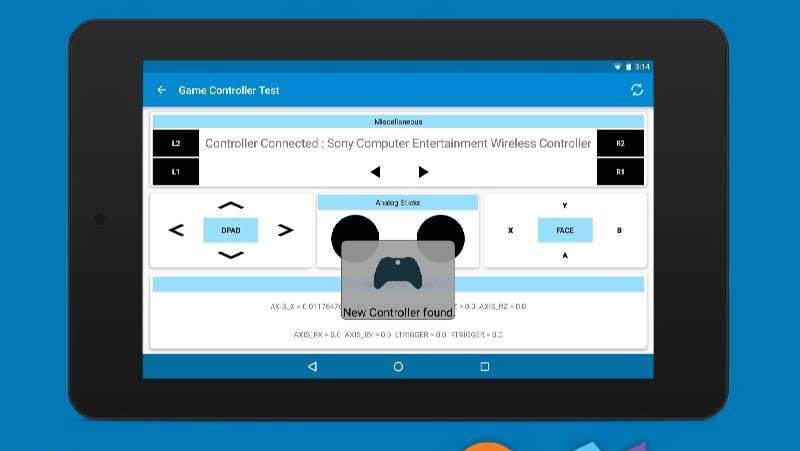
Task: Click the DPAD center label
Action: click(231, 230)
